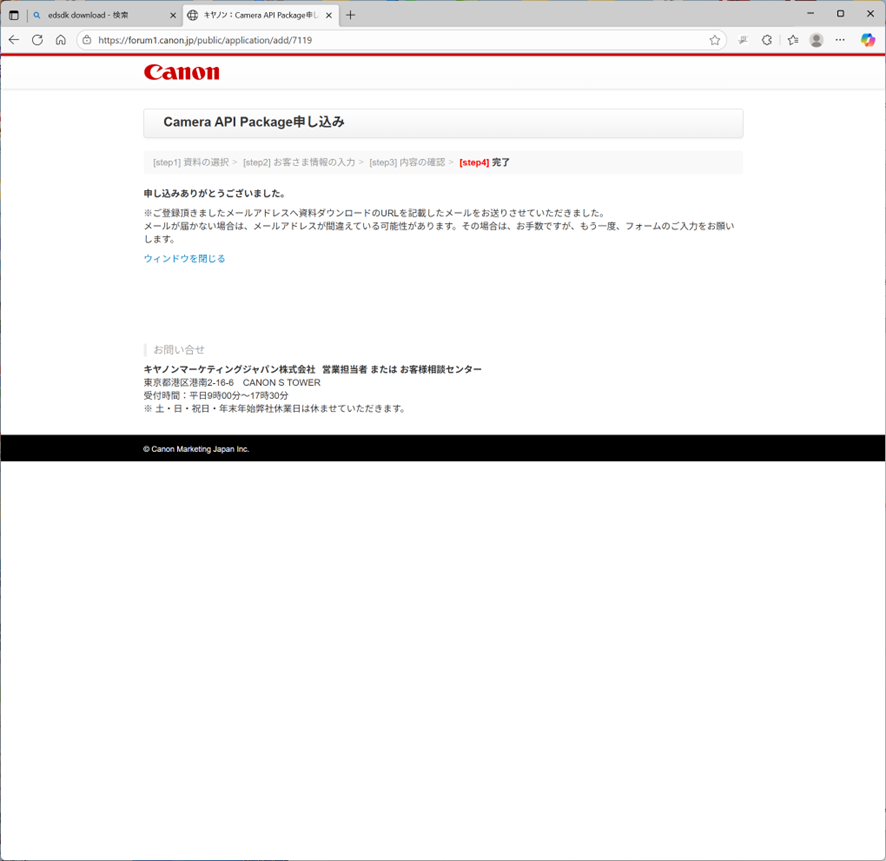Add this page to favorites with star

714,40
